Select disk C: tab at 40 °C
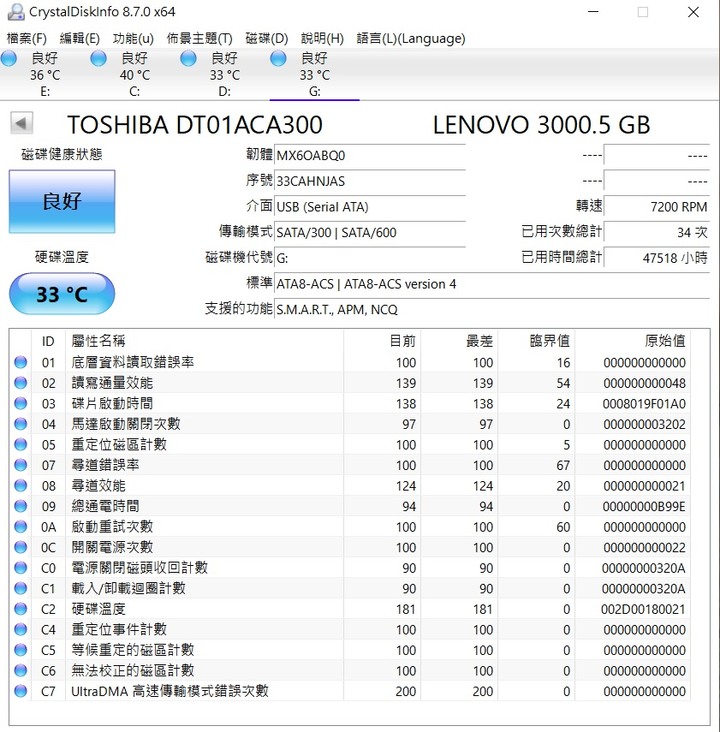720x732 pixels. [x=134, y=75]
